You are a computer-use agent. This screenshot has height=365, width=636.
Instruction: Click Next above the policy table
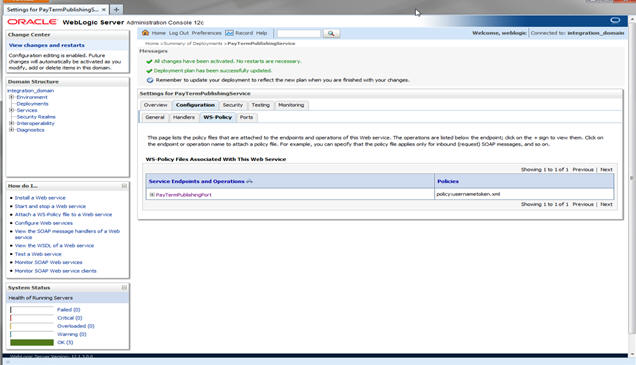[606, 170]
